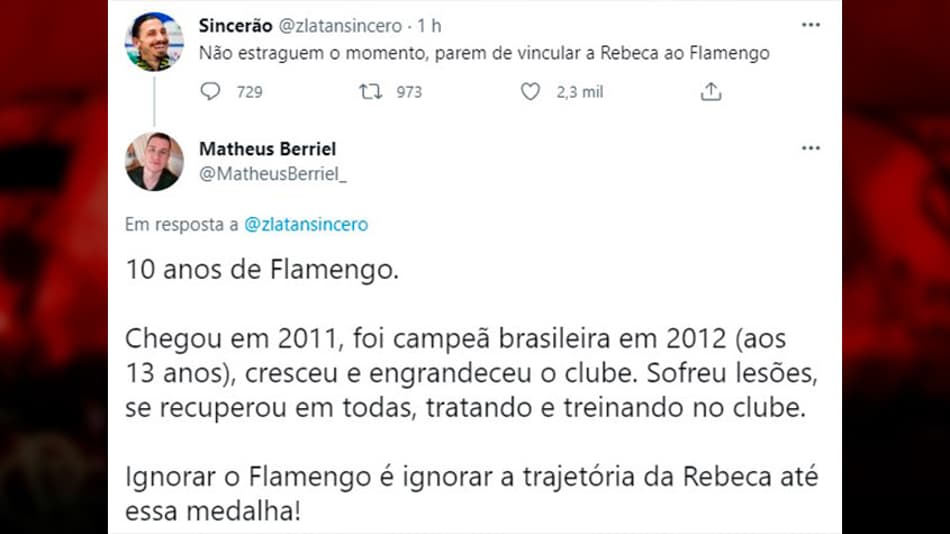Expand more options on Sincerão's tweet
This screenshot has height=534, width=950.
pyautogui.click(x=810, y=26)
